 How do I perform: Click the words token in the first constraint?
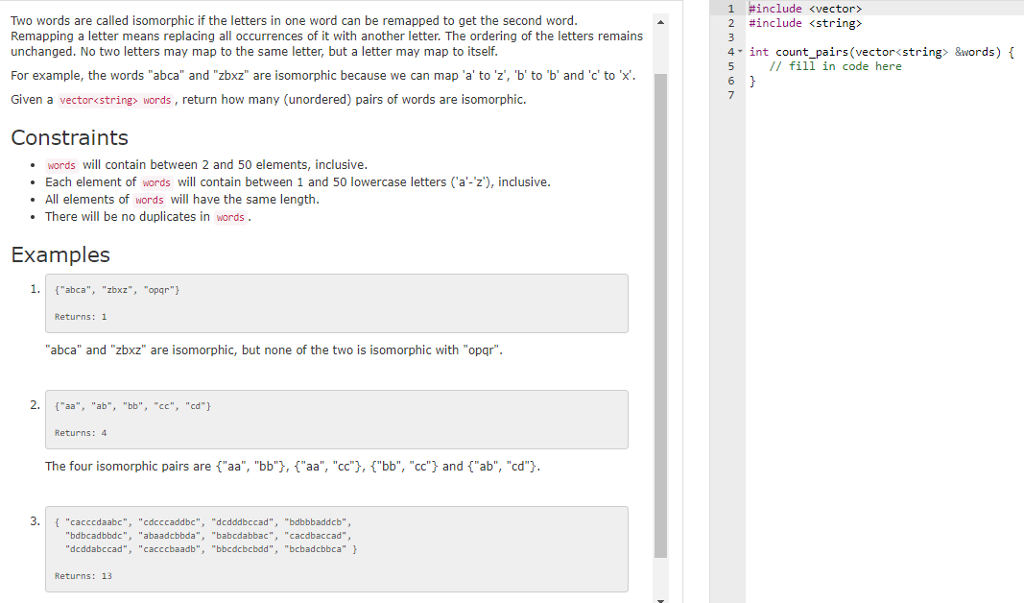tap(61, 164)
